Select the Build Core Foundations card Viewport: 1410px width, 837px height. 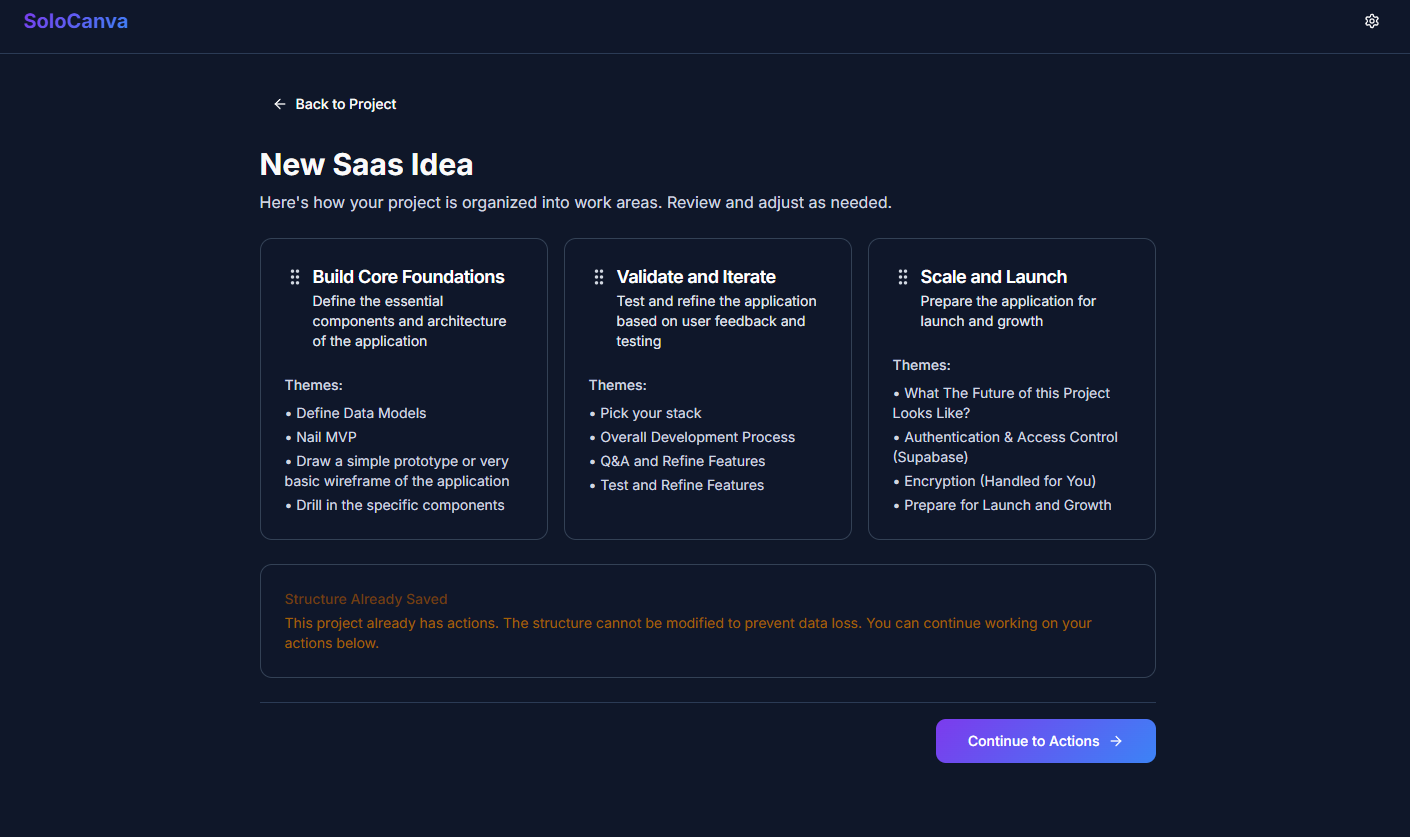coord(403,388)
